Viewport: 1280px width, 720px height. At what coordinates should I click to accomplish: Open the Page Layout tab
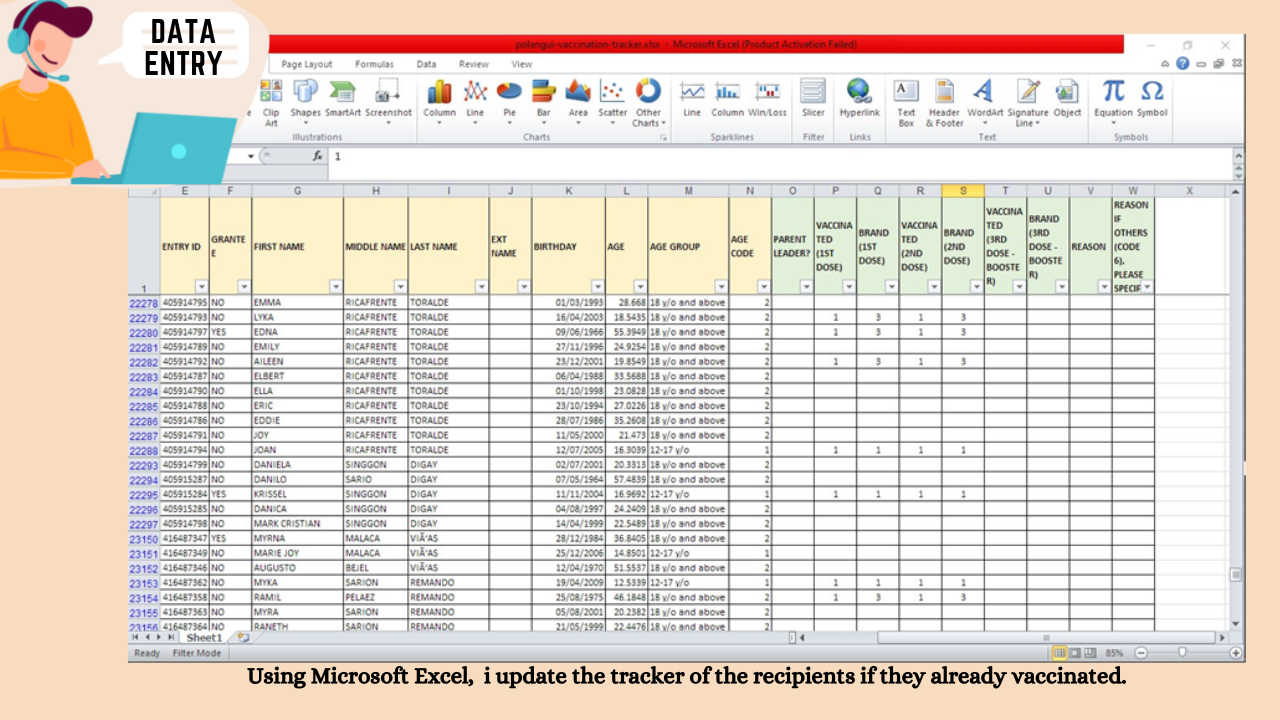(x=307, y=64)
